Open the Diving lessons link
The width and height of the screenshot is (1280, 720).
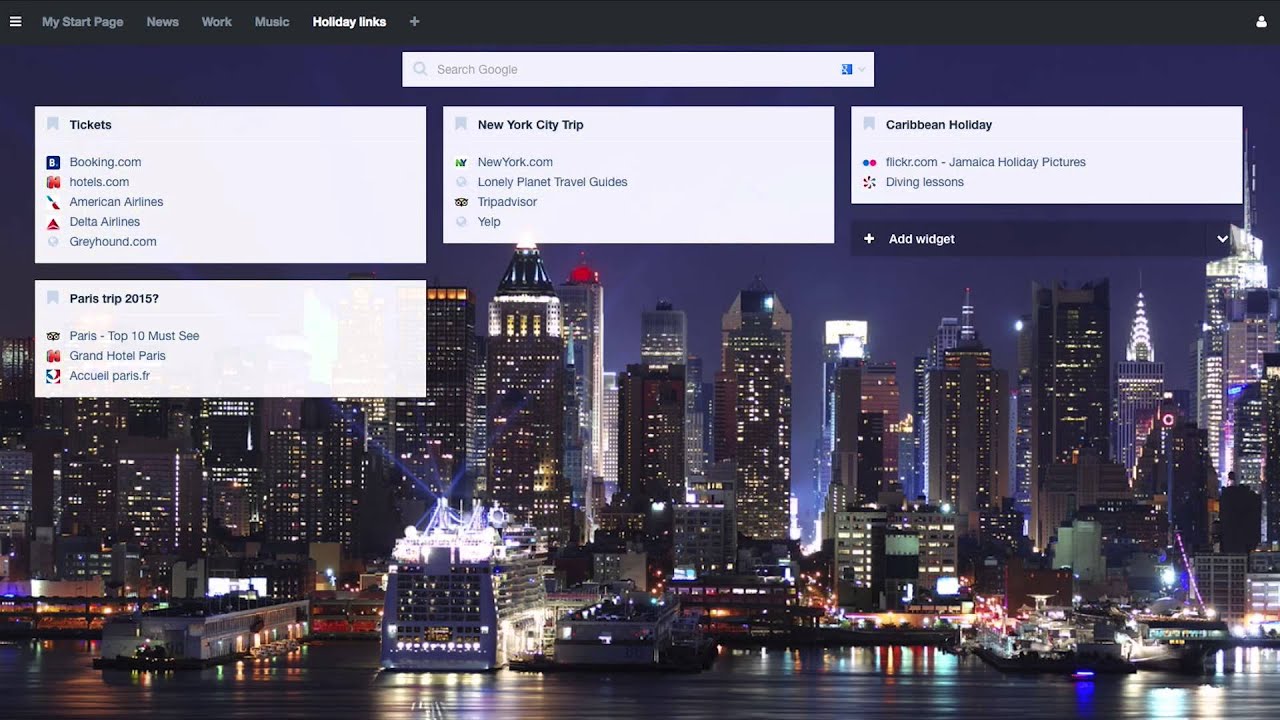pyautogui.click(x=924, y=182)
